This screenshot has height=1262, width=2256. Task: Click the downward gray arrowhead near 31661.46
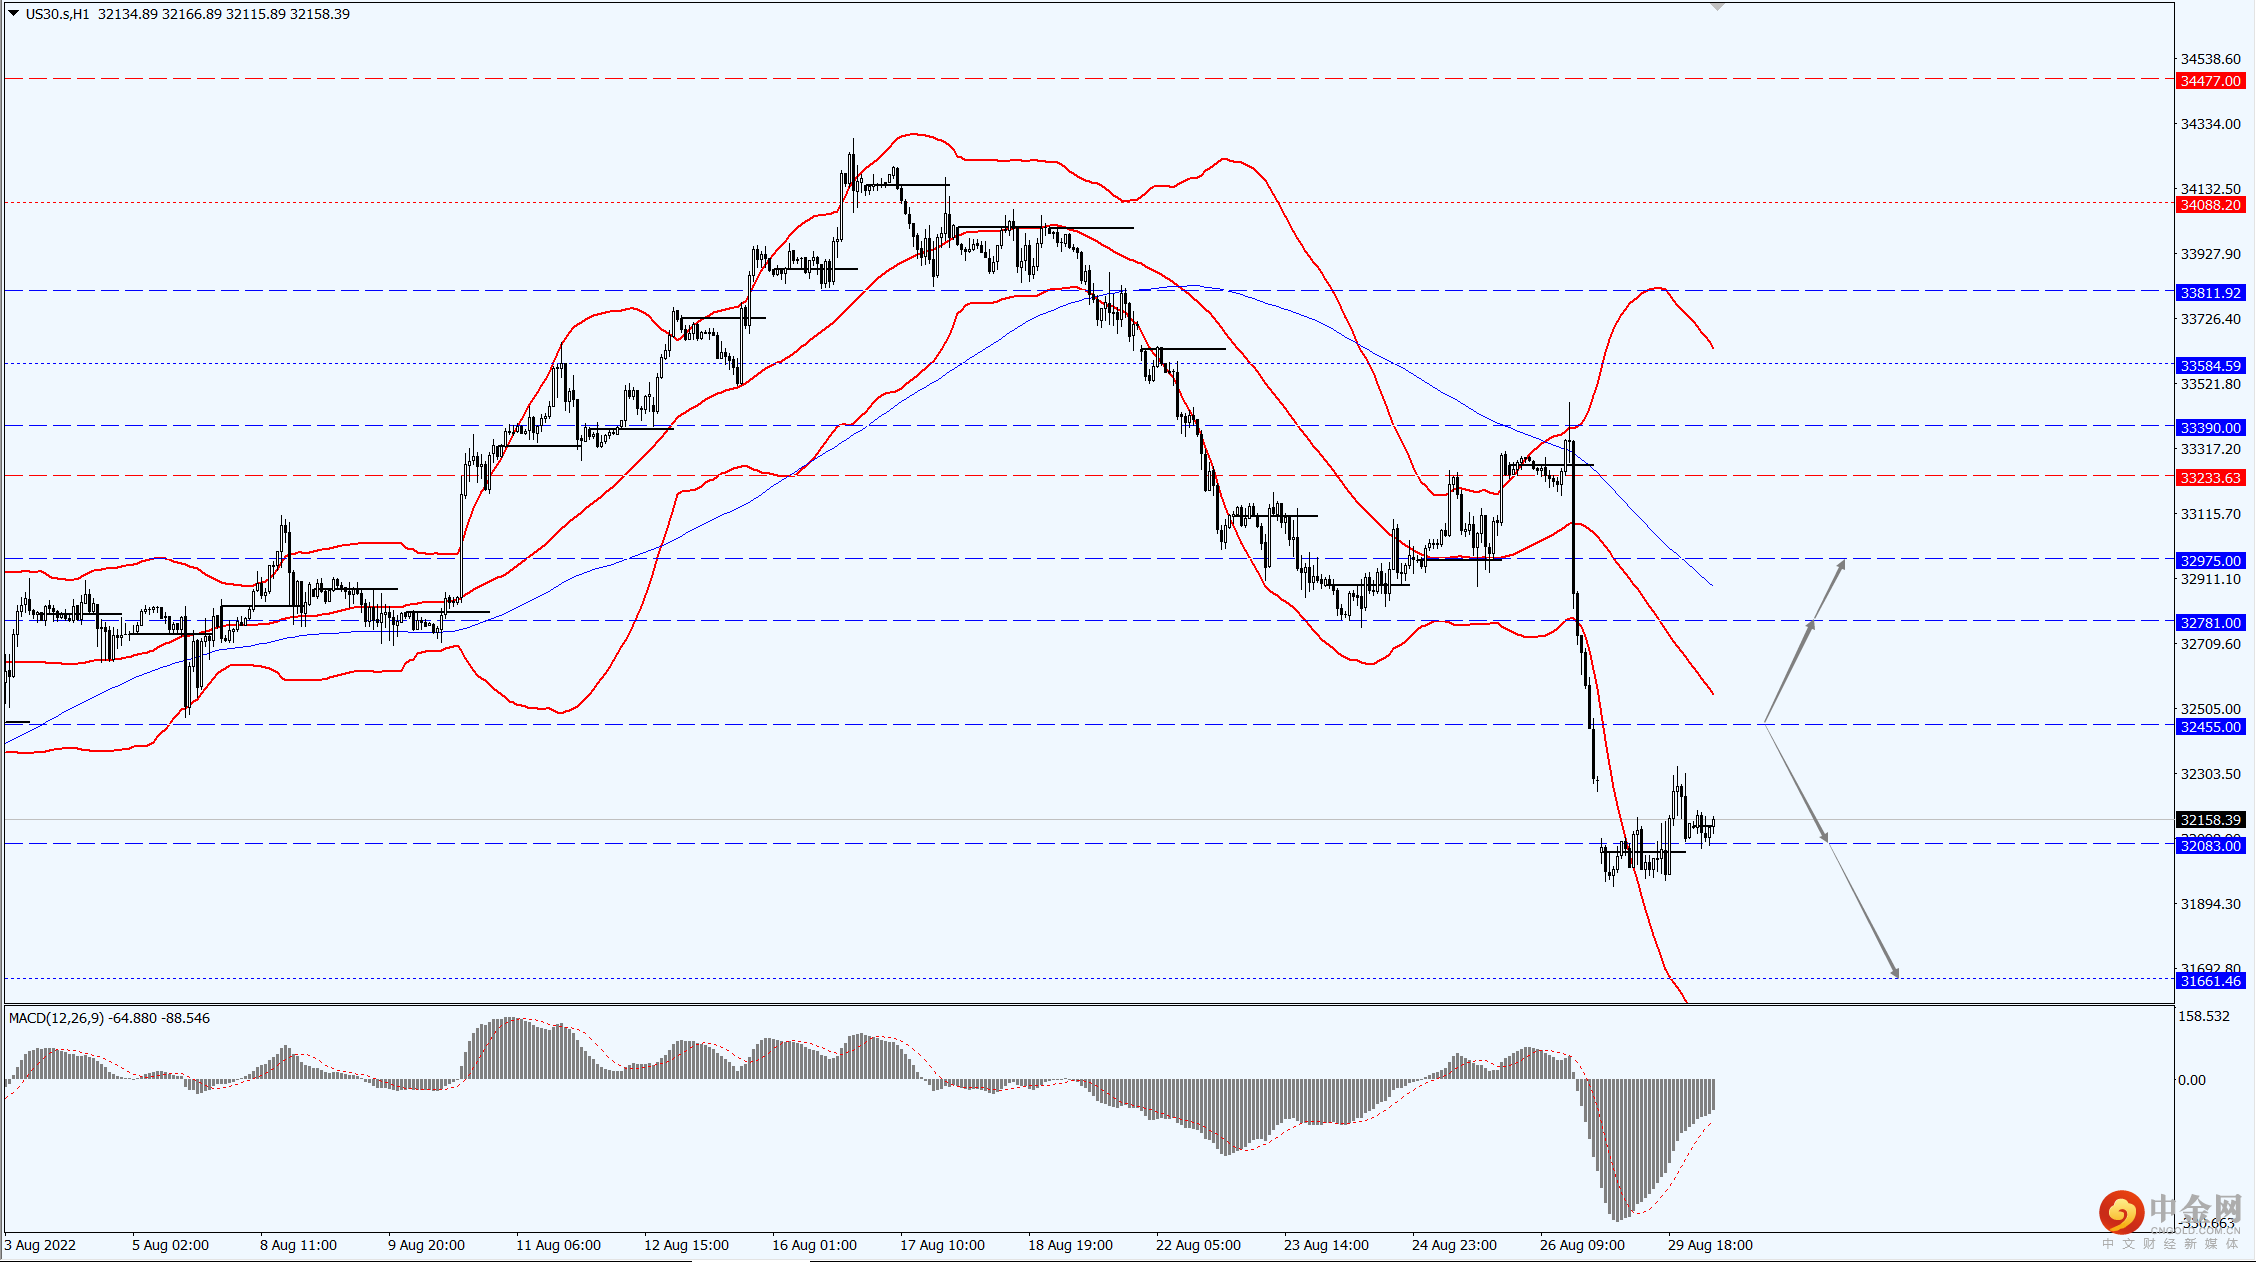coord(1894,971)
